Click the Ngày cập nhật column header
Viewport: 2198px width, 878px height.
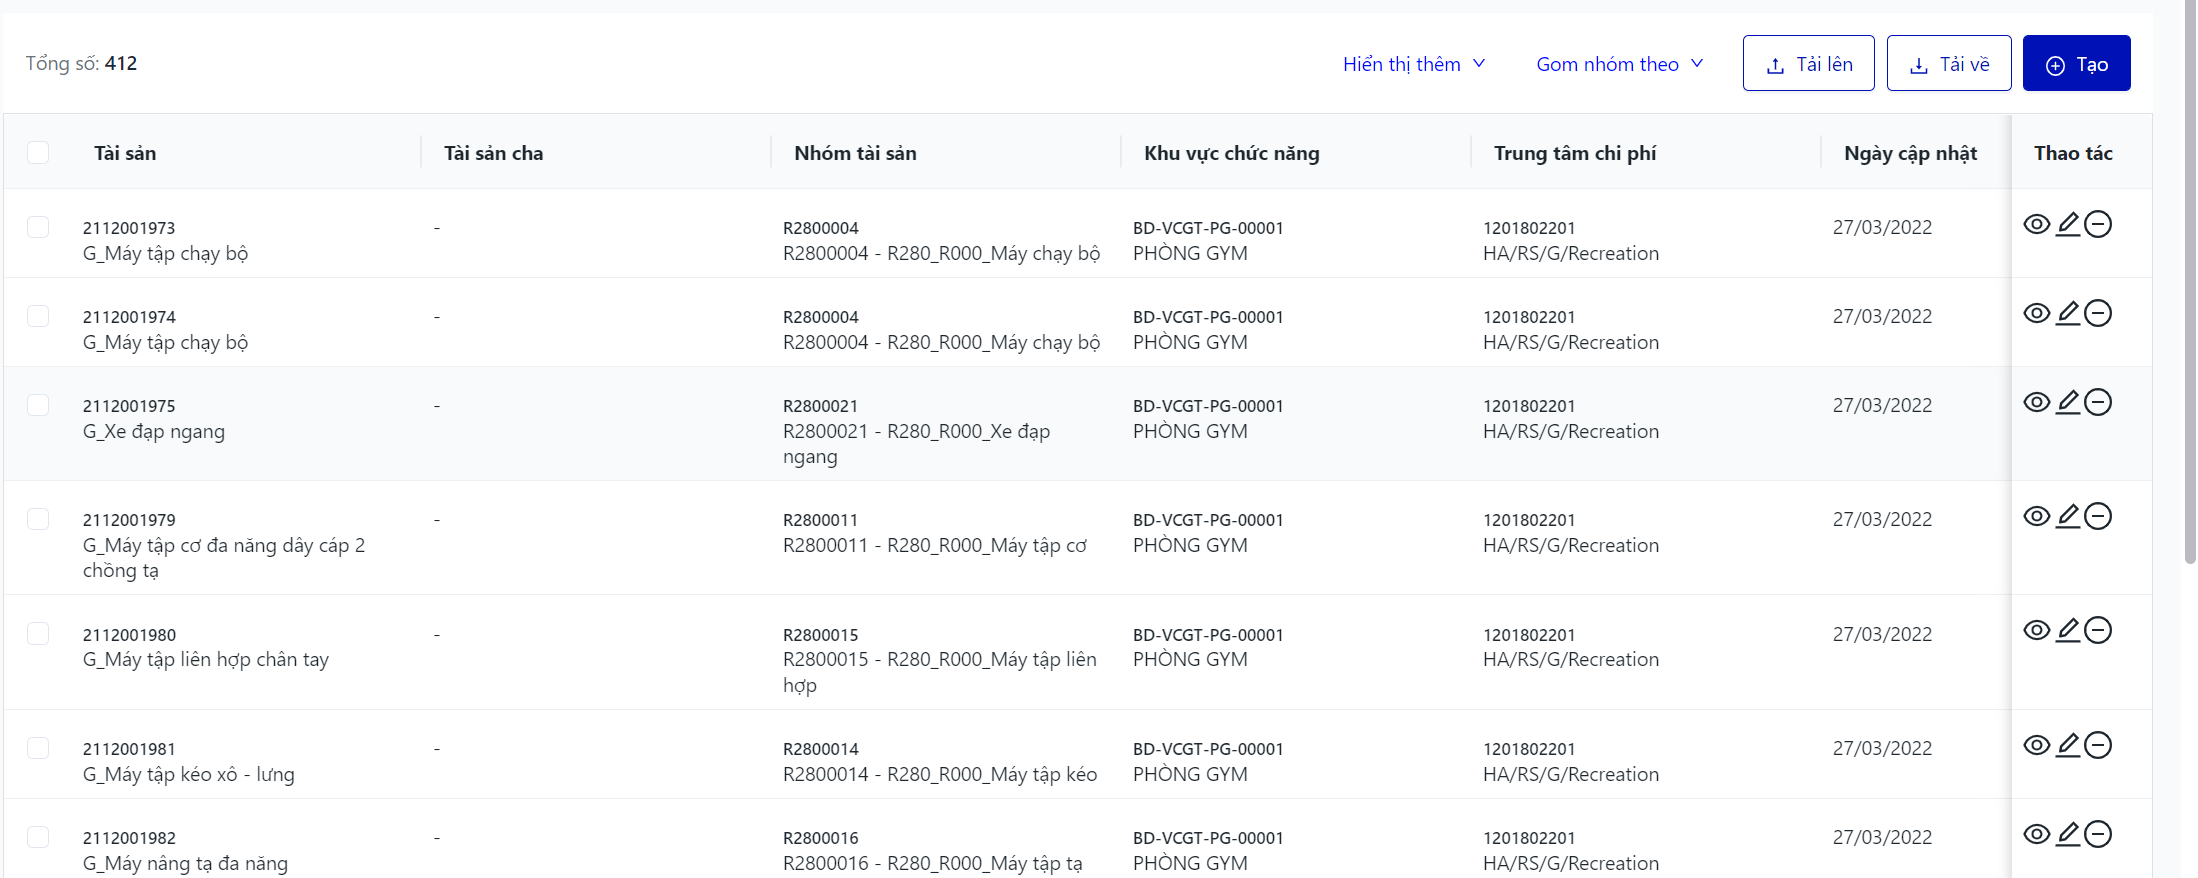(1910, 153)
